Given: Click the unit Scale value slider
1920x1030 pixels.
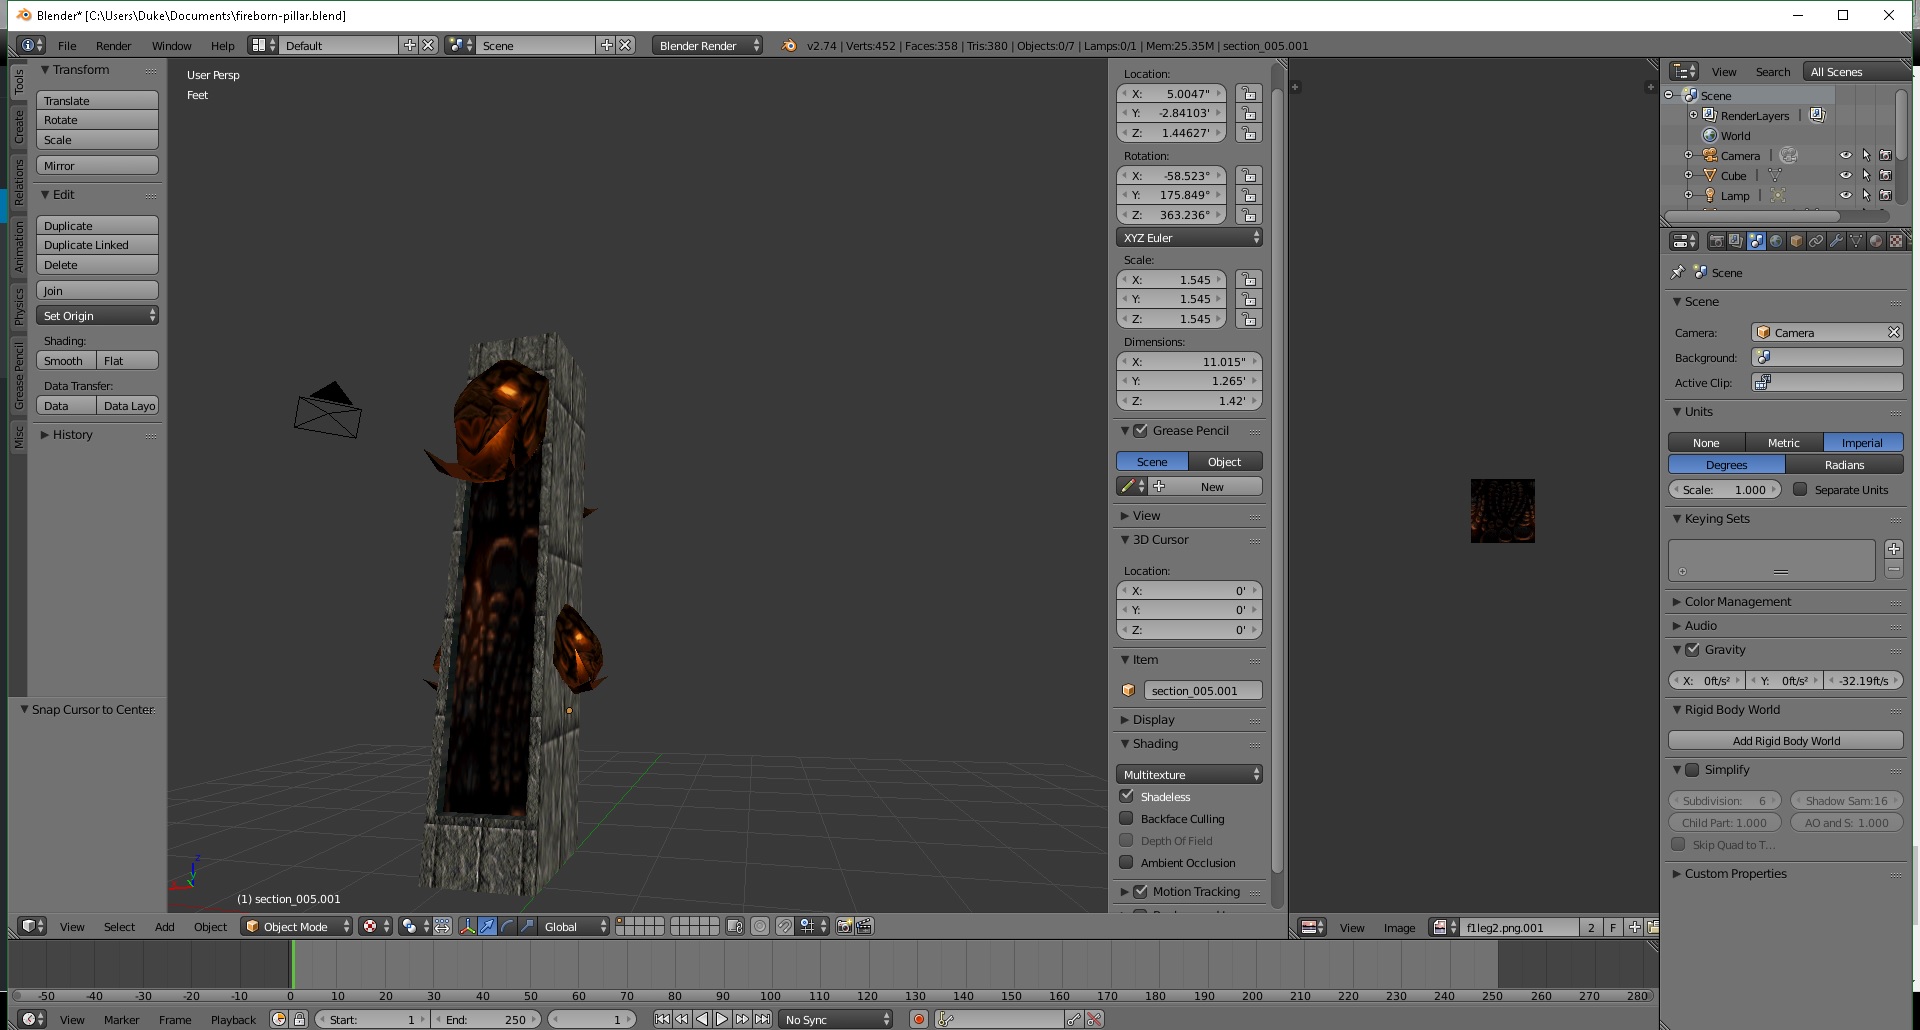Looking at the screenshot, I should [1724, 490].
